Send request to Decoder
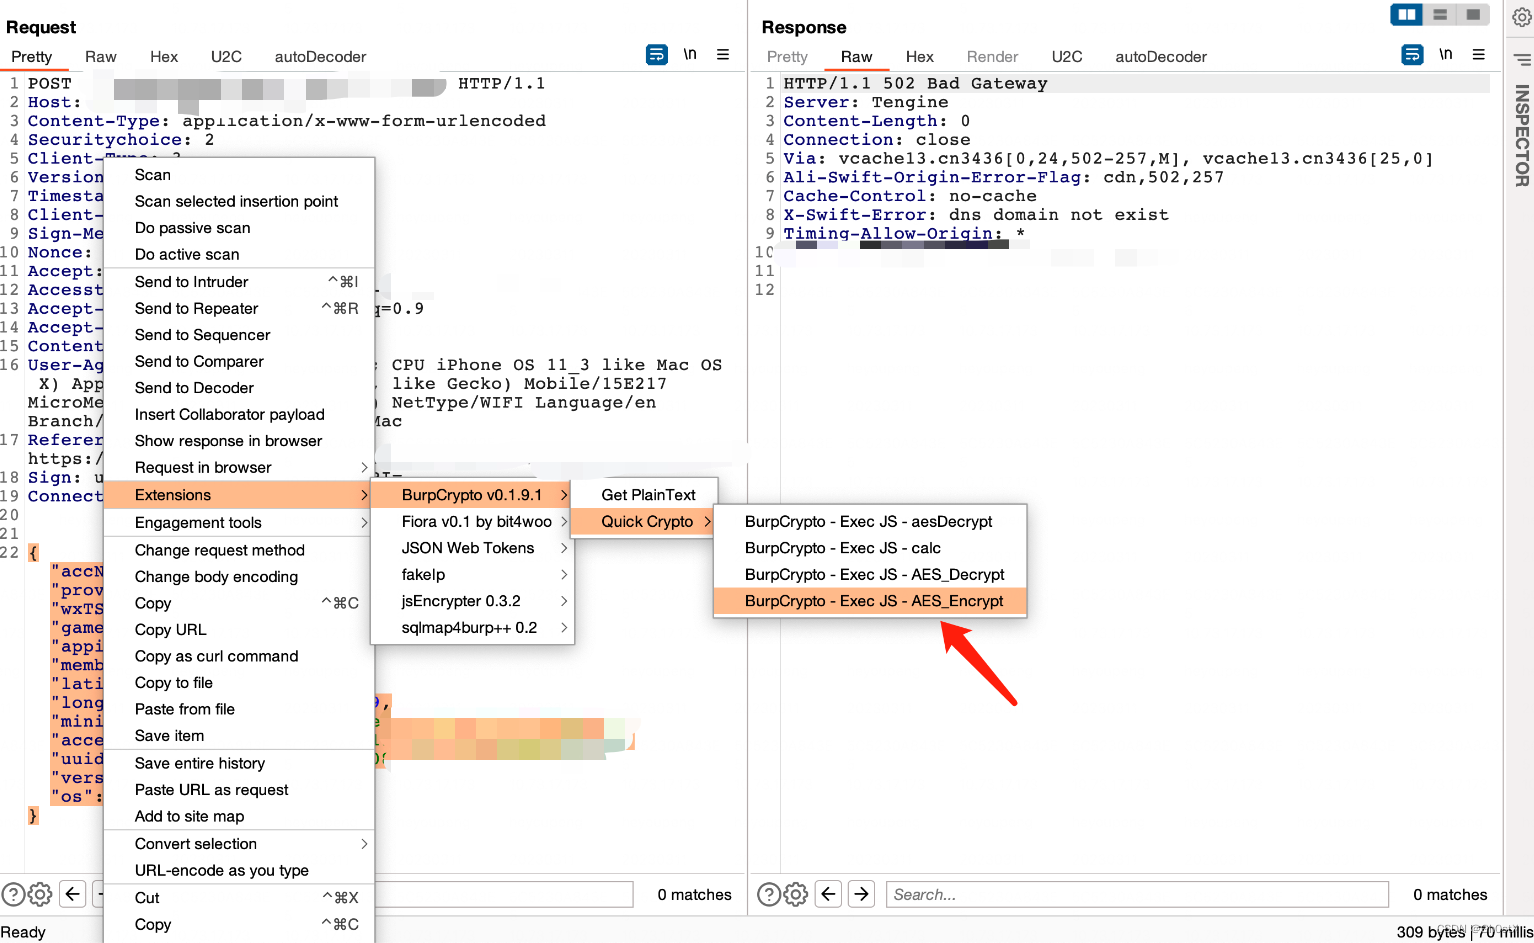Viewport: 1534px width, 943px height. point(239,388)
